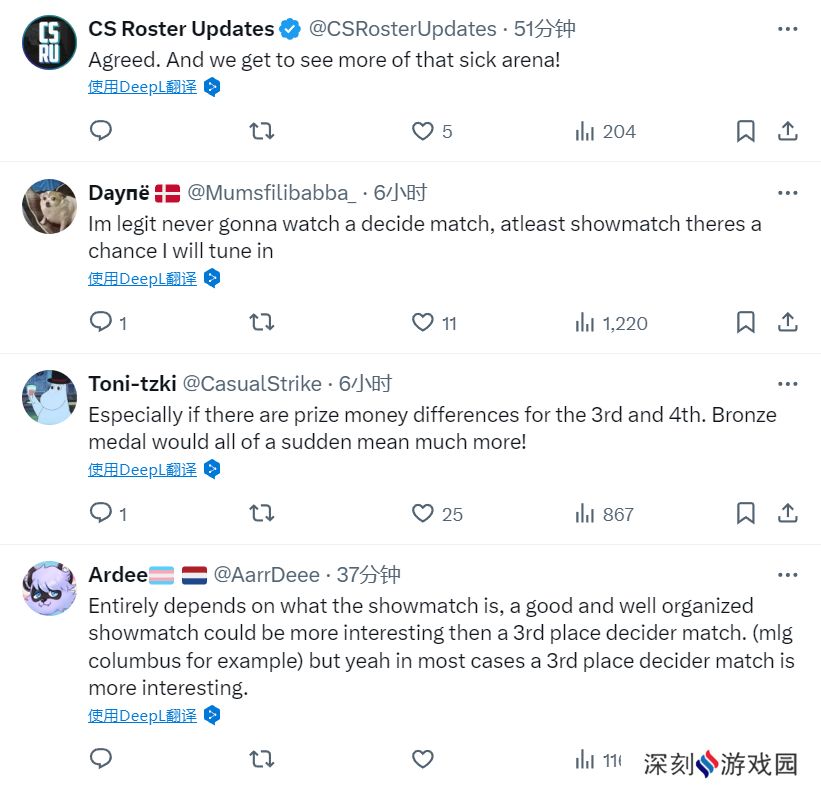Viewport: 821px width, 789px height.
Task: Like Toni-tzki's prize money tweet
Action: [423, 513]
